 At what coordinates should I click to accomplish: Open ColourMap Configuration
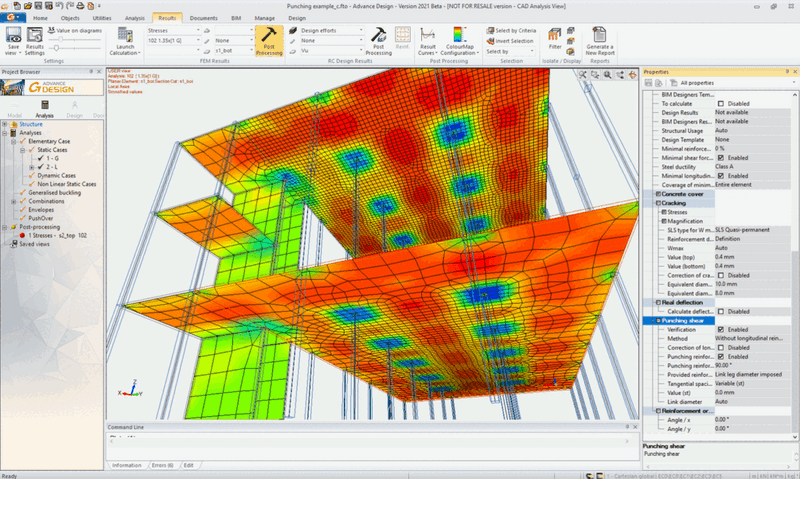pyautogui.click(x=460, y=41)
